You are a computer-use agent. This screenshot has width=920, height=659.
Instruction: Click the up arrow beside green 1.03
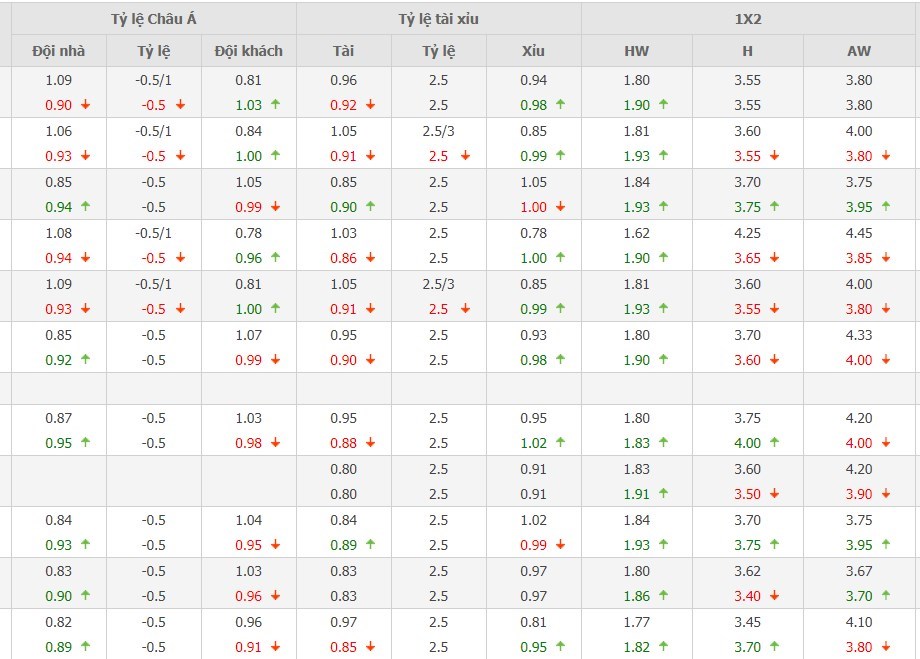(x=275, y=105)
